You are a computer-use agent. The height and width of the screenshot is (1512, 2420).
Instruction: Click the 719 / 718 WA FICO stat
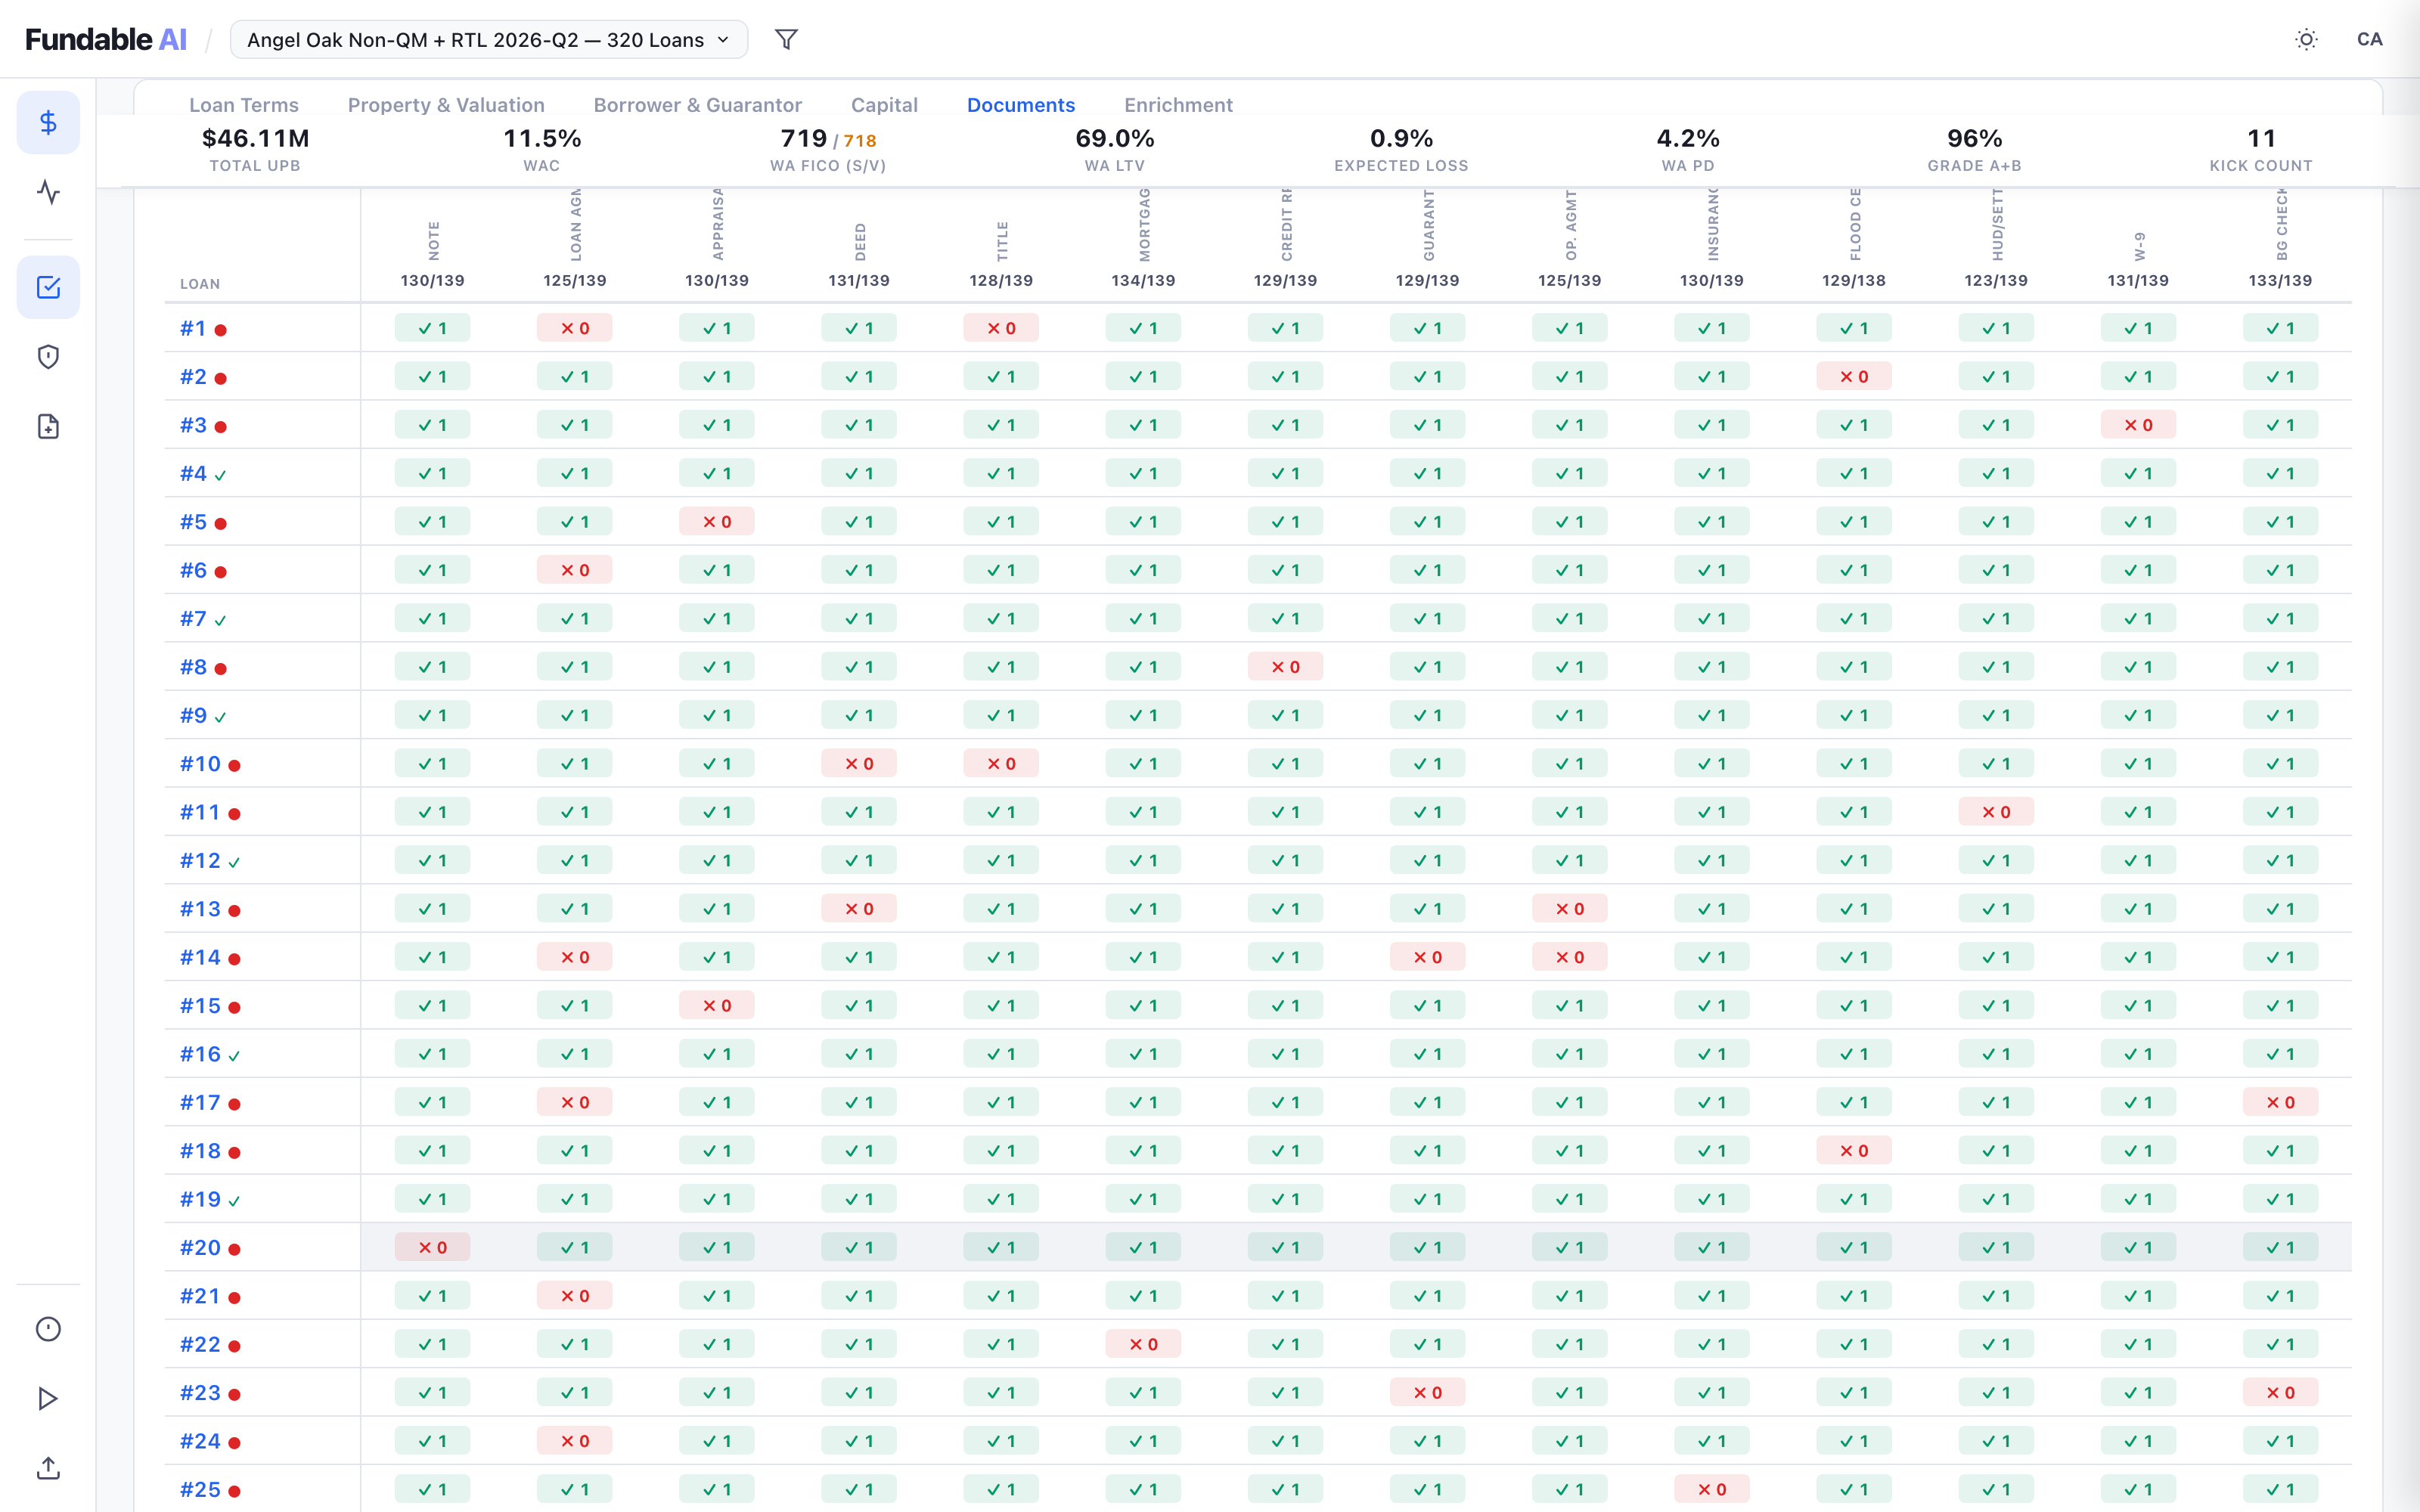[x=828, y=149]
